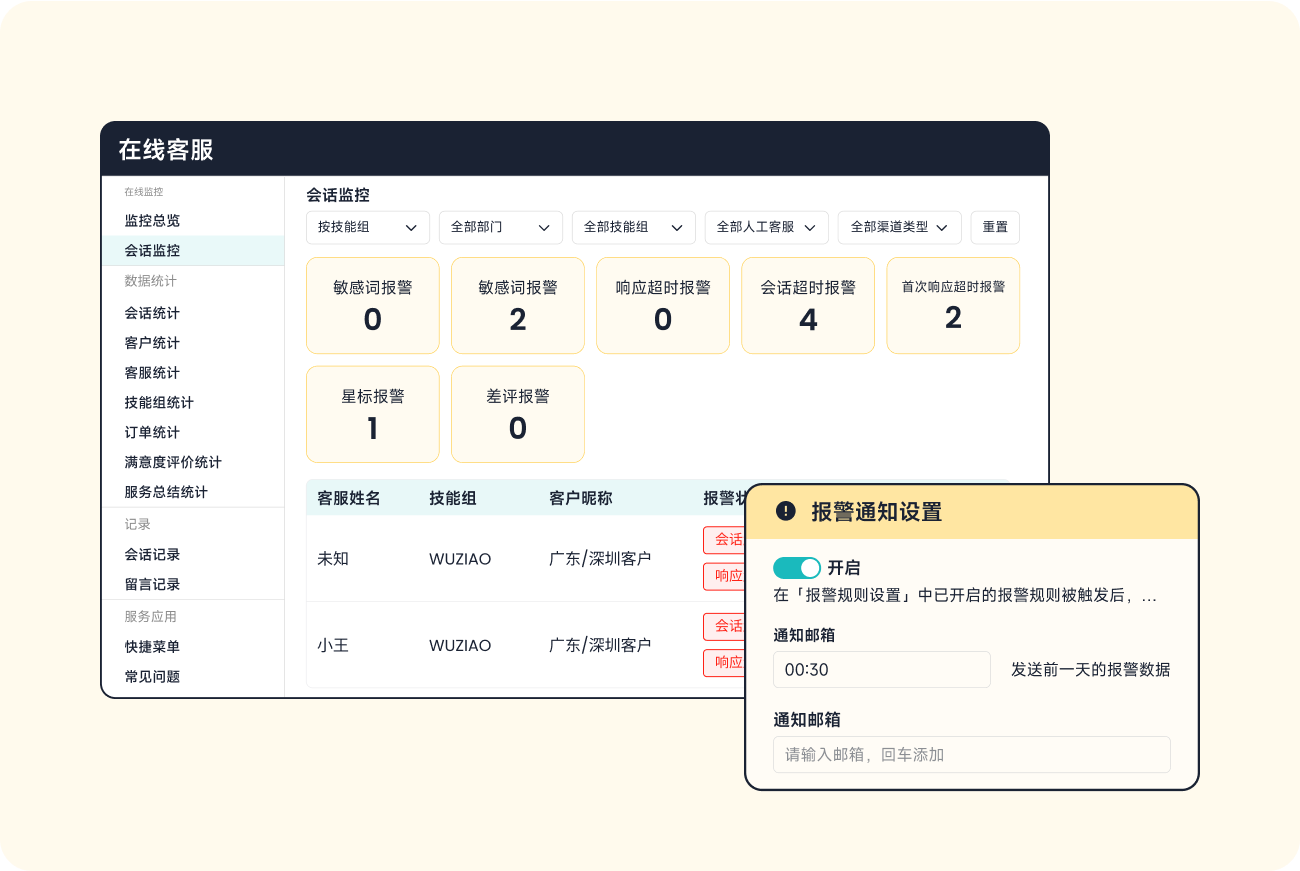Click WUZIAO in the 小王 row
Screen dimensions: 1300x871
click(x=460, y=646)
